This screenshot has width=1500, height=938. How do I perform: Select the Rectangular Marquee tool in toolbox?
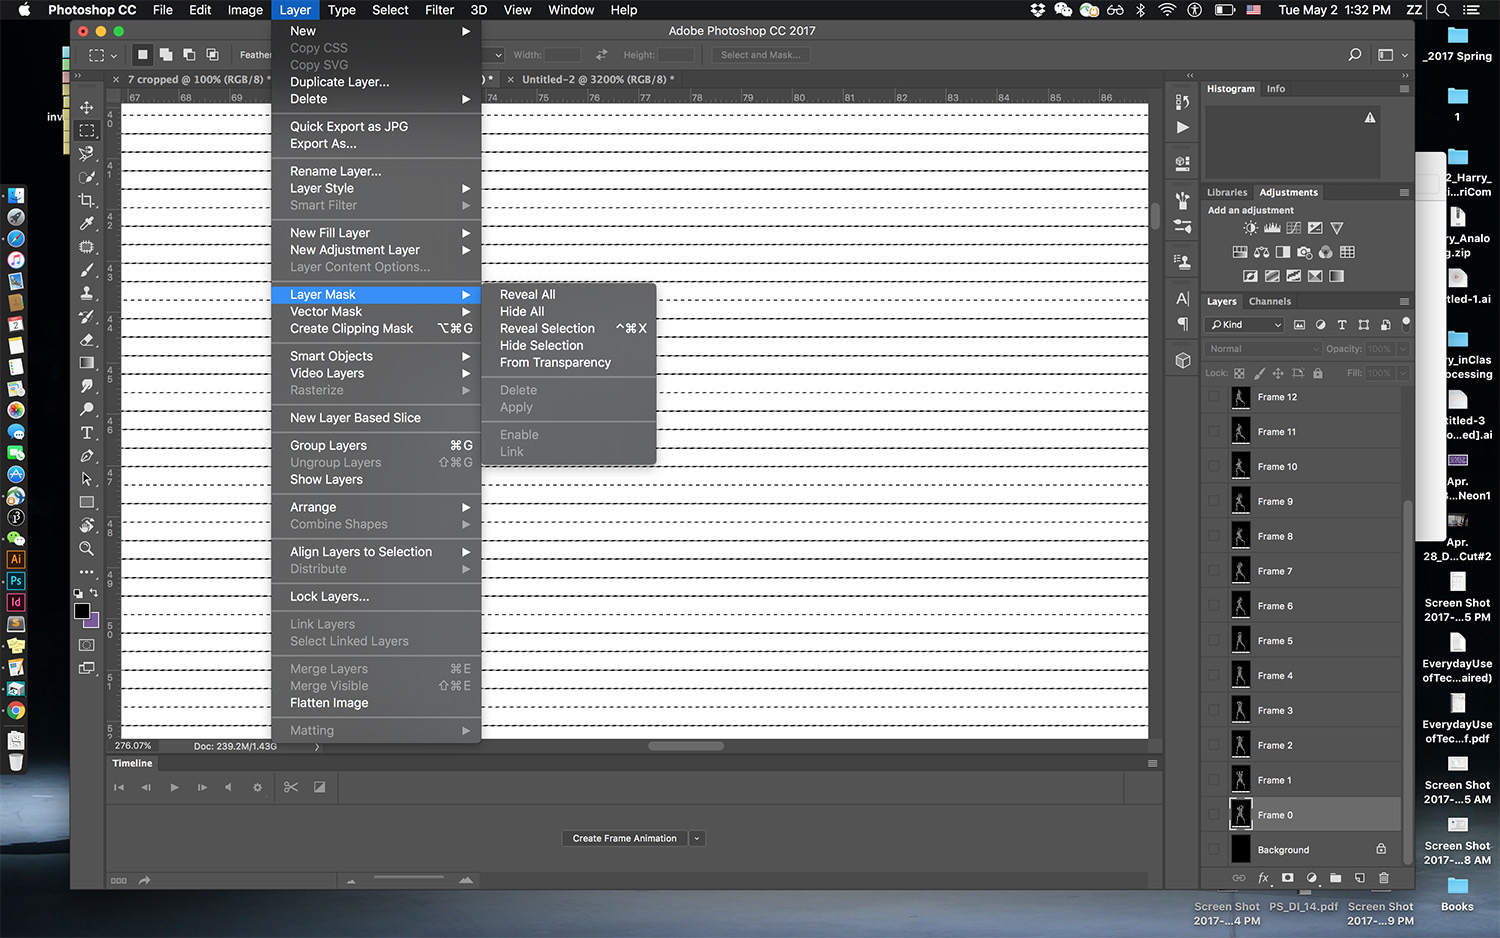tap(87, 131)
